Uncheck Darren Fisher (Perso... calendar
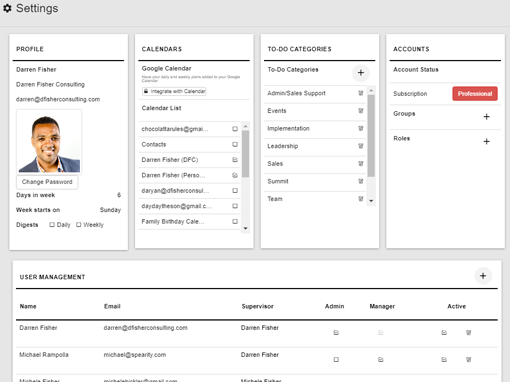The width and height of the screenshot is (510, 382). pyautogui.click(x=235, y=175)
